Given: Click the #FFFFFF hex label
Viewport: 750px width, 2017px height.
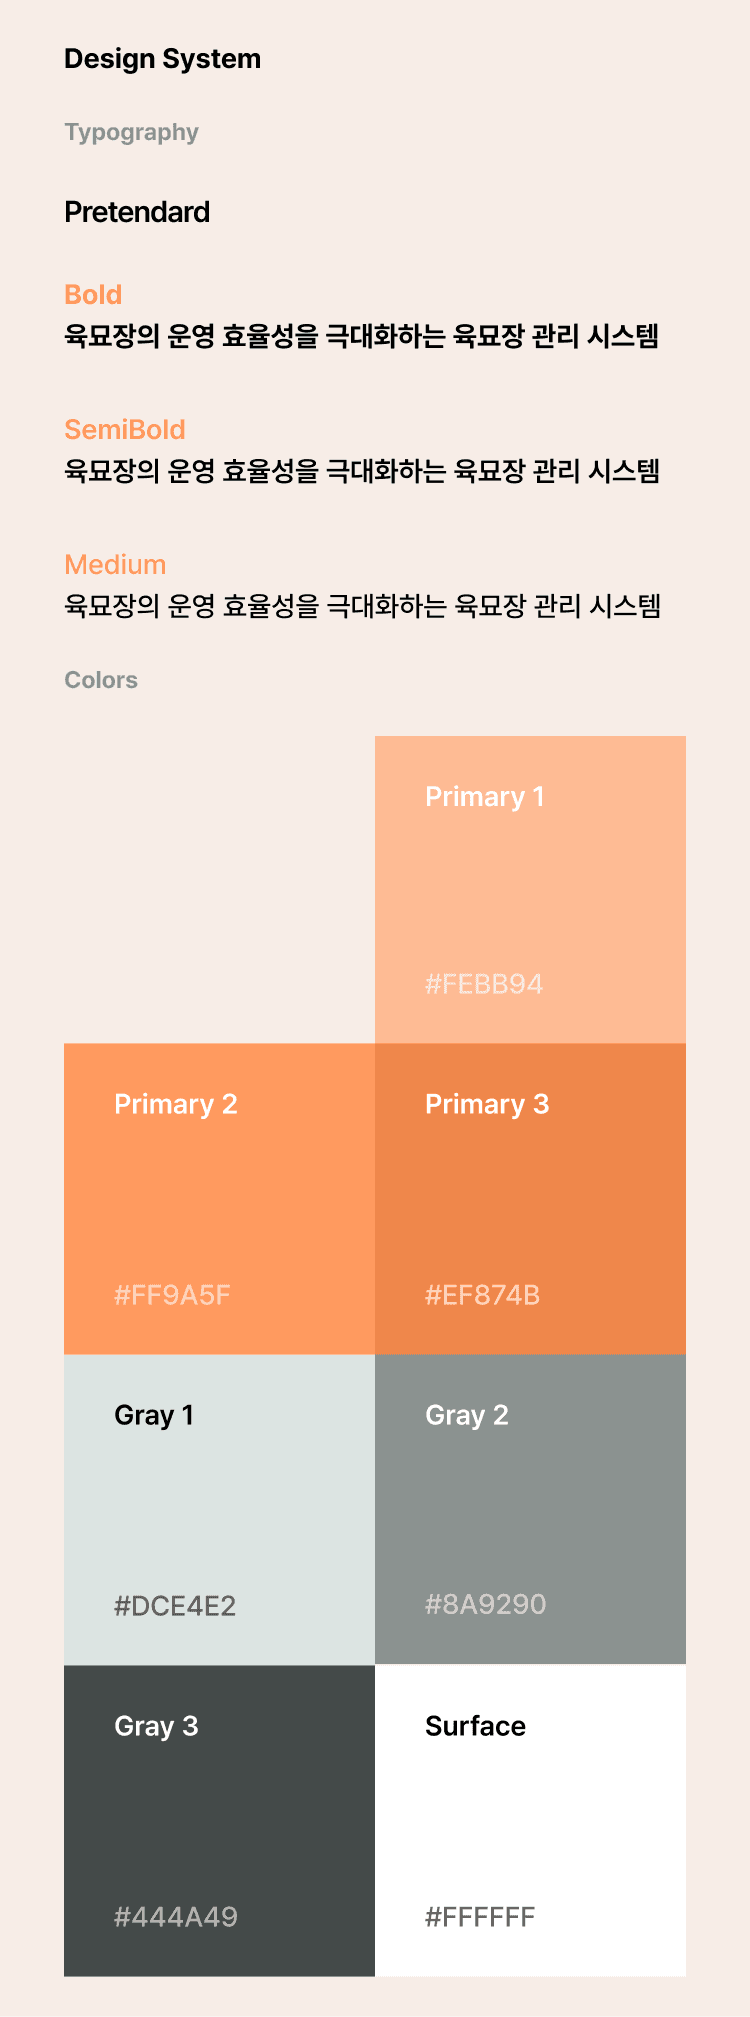Looking at the screenshot, I should point(480,1917).
